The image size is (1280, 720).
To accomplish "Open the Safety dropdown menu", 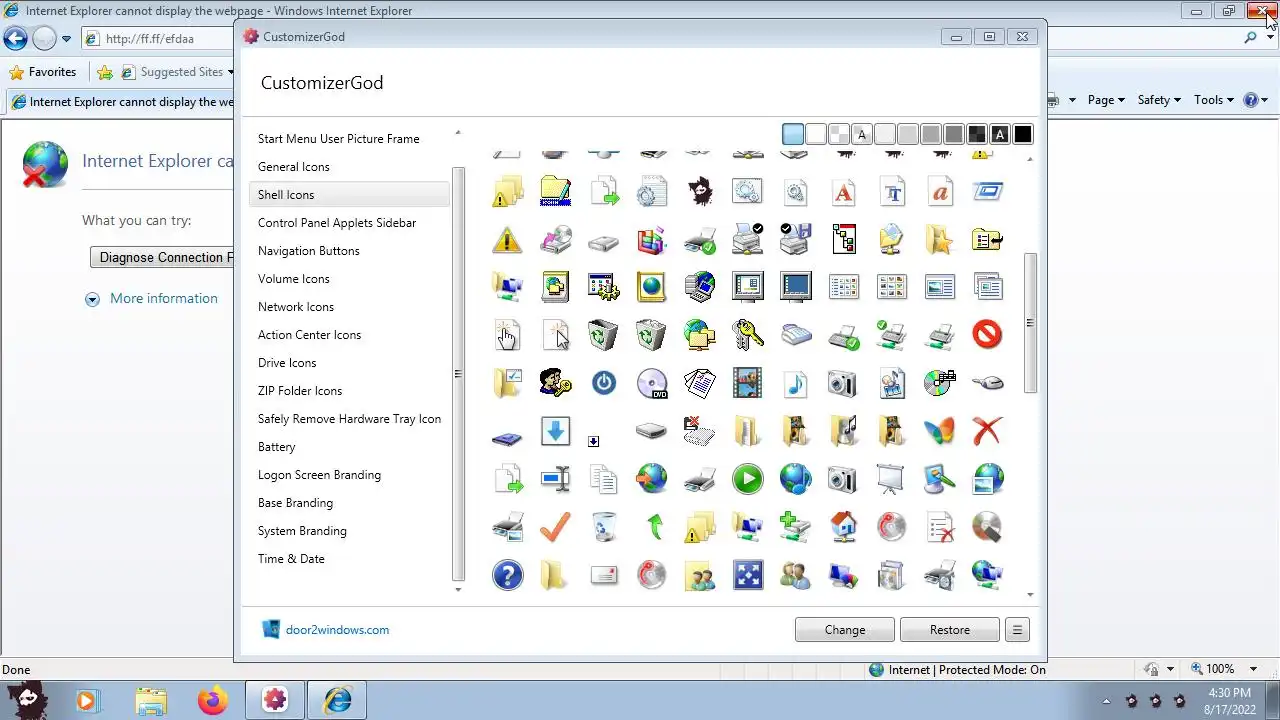I will [x=1159, y=100].
